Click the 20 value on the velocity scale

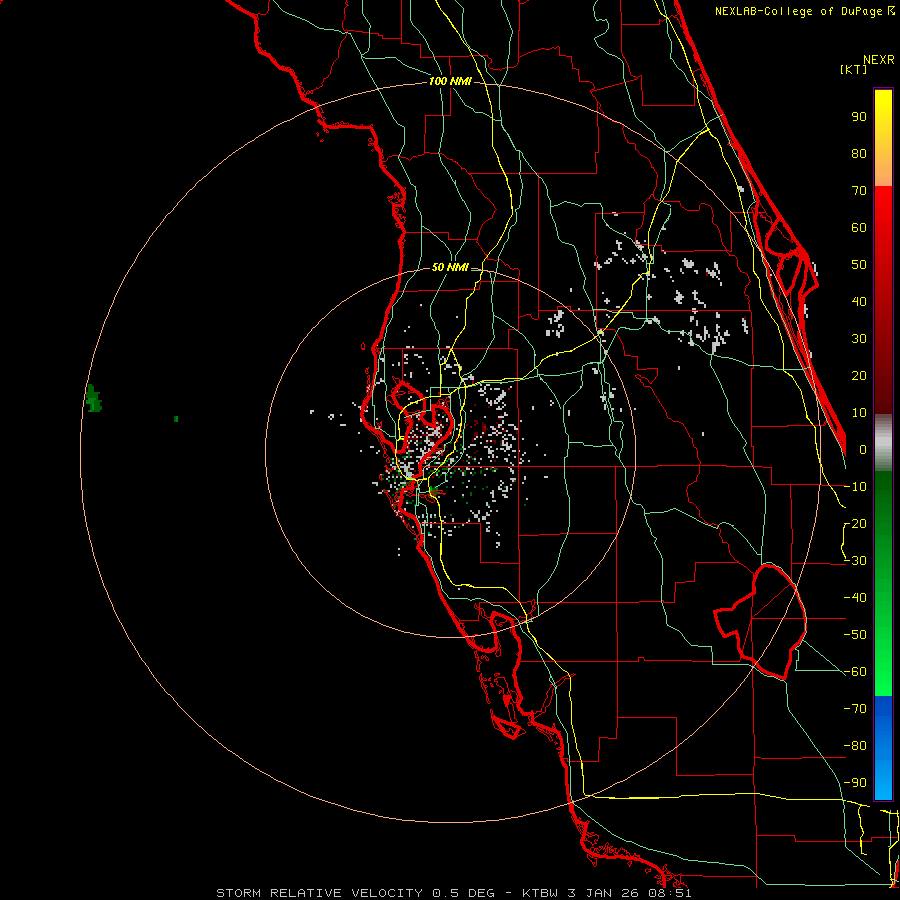(859, 376)
